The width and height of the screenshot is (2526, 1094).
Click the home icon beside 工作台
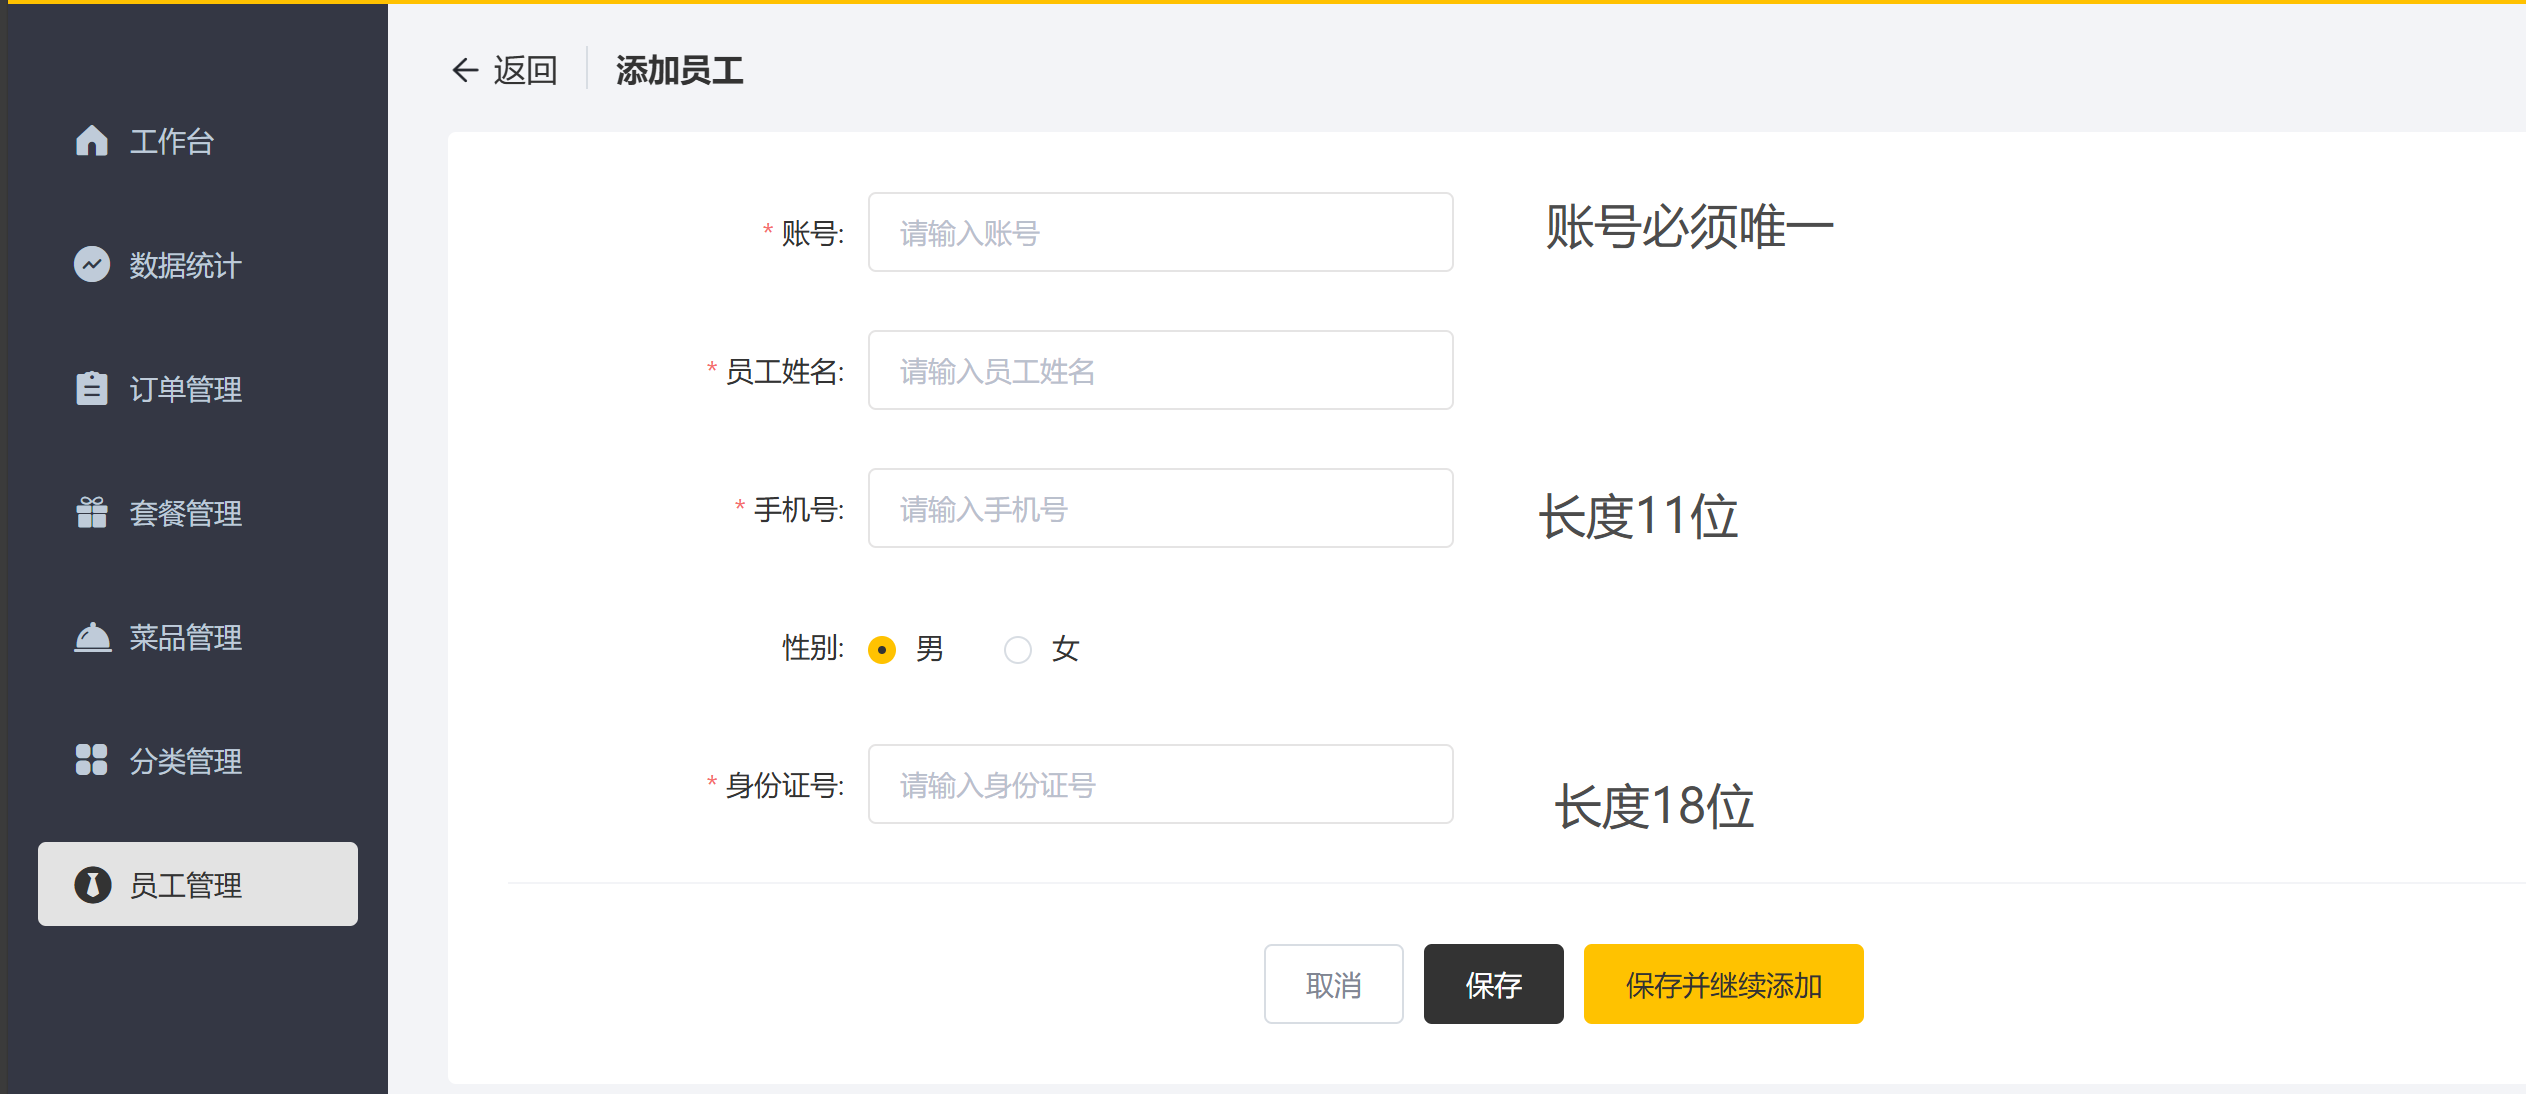pos(91,141)
